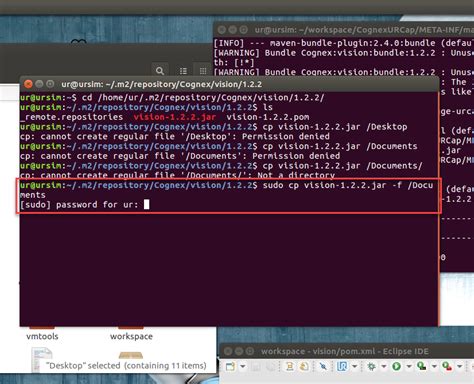Minimize the Eclipse IDE window
The height and width of the screenshot is (384, 474).
(239, 351)
